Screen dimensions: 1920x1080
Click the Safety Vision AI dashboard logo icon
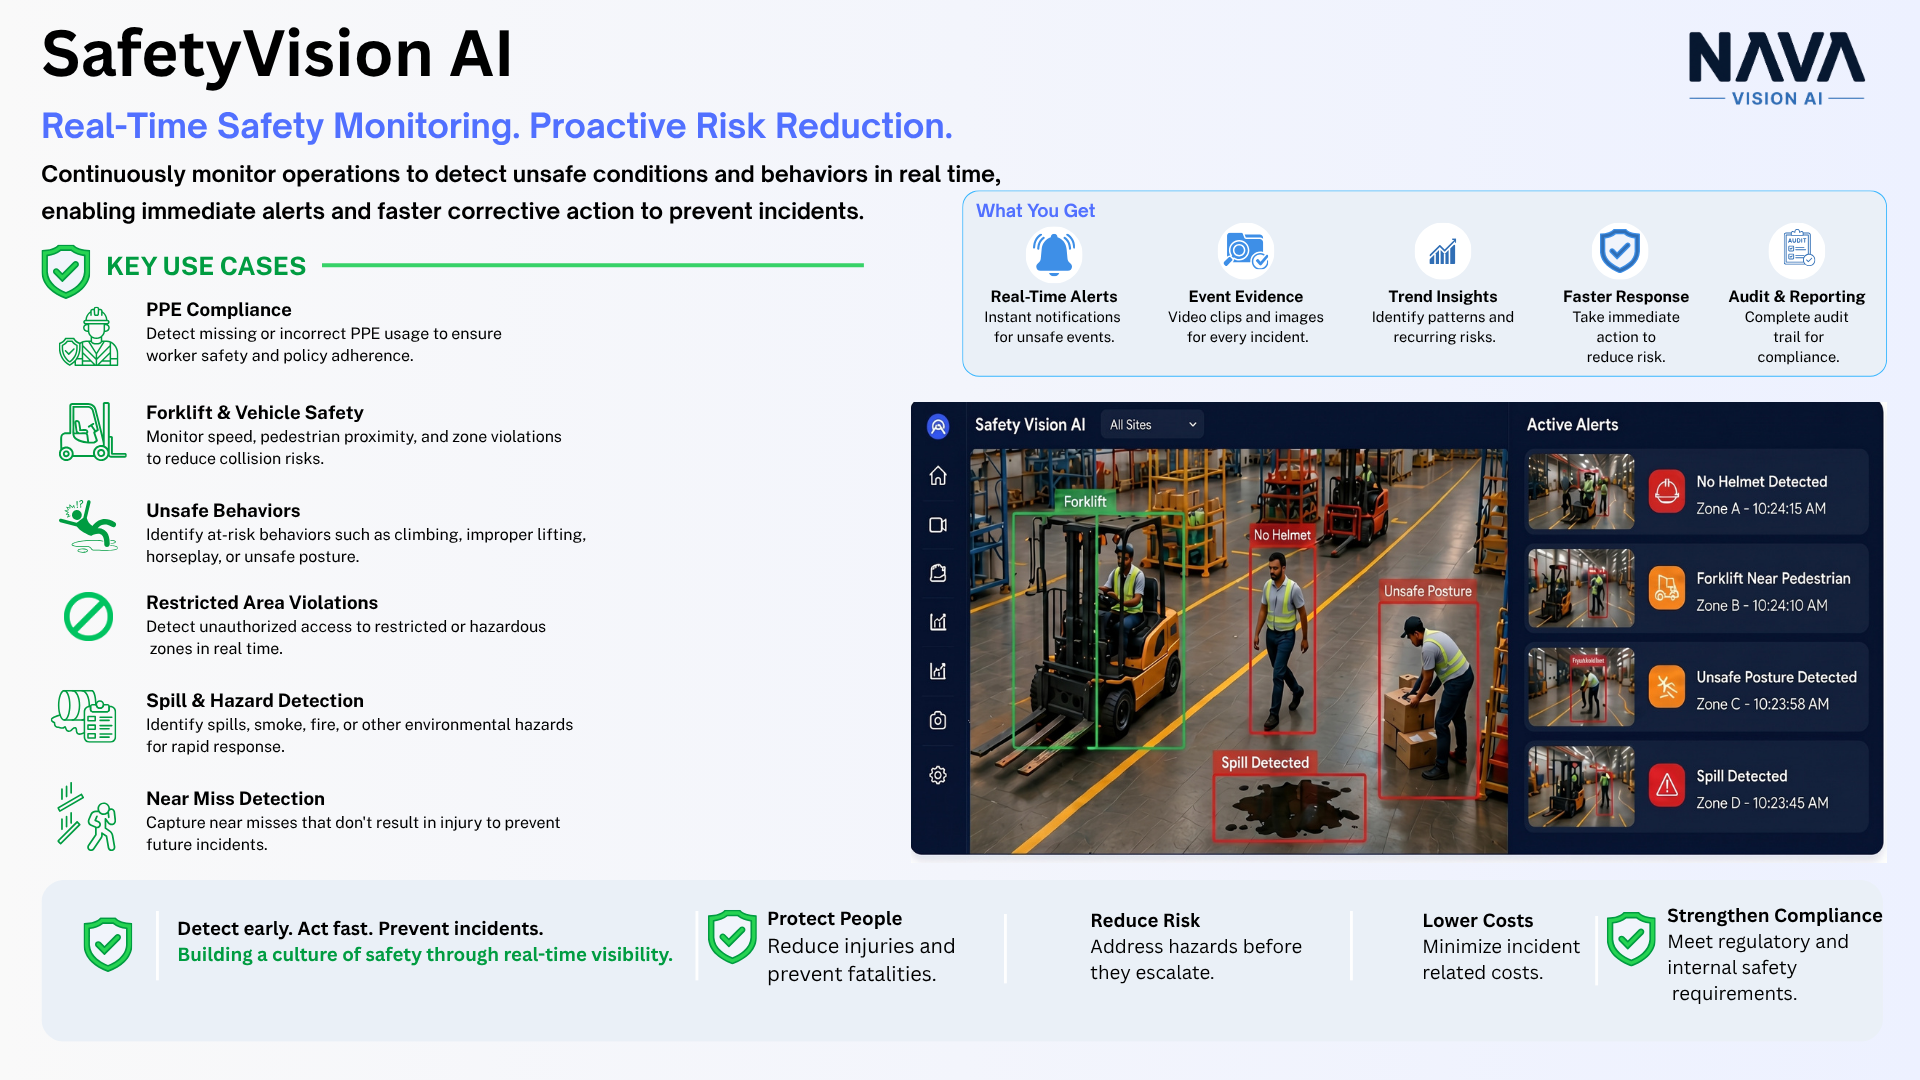(x=938, y=427)
